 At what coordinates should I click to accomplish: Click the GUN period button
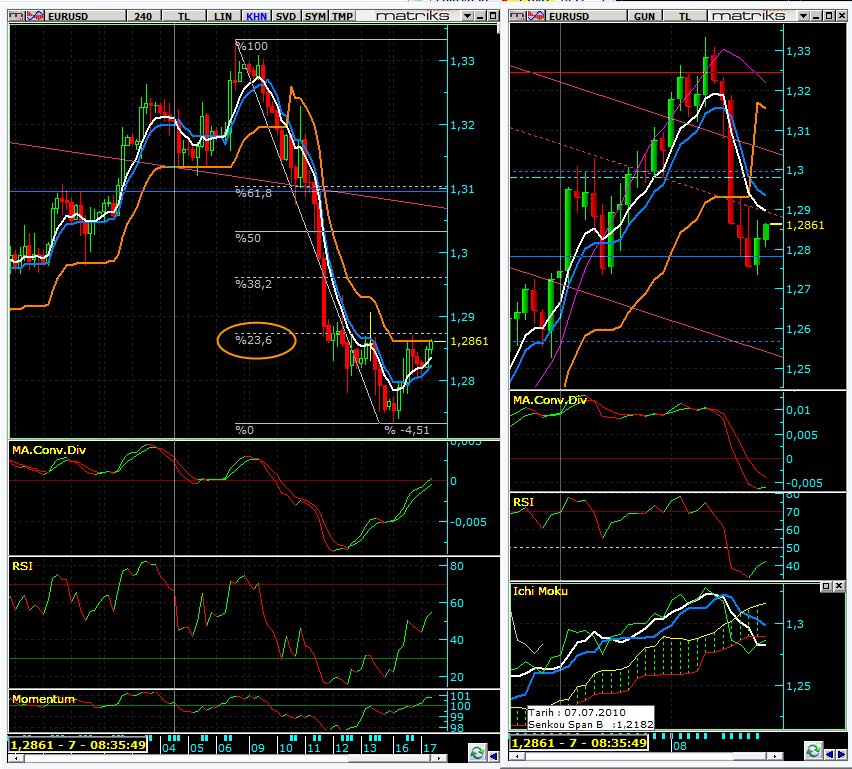(x=643, y=17)
